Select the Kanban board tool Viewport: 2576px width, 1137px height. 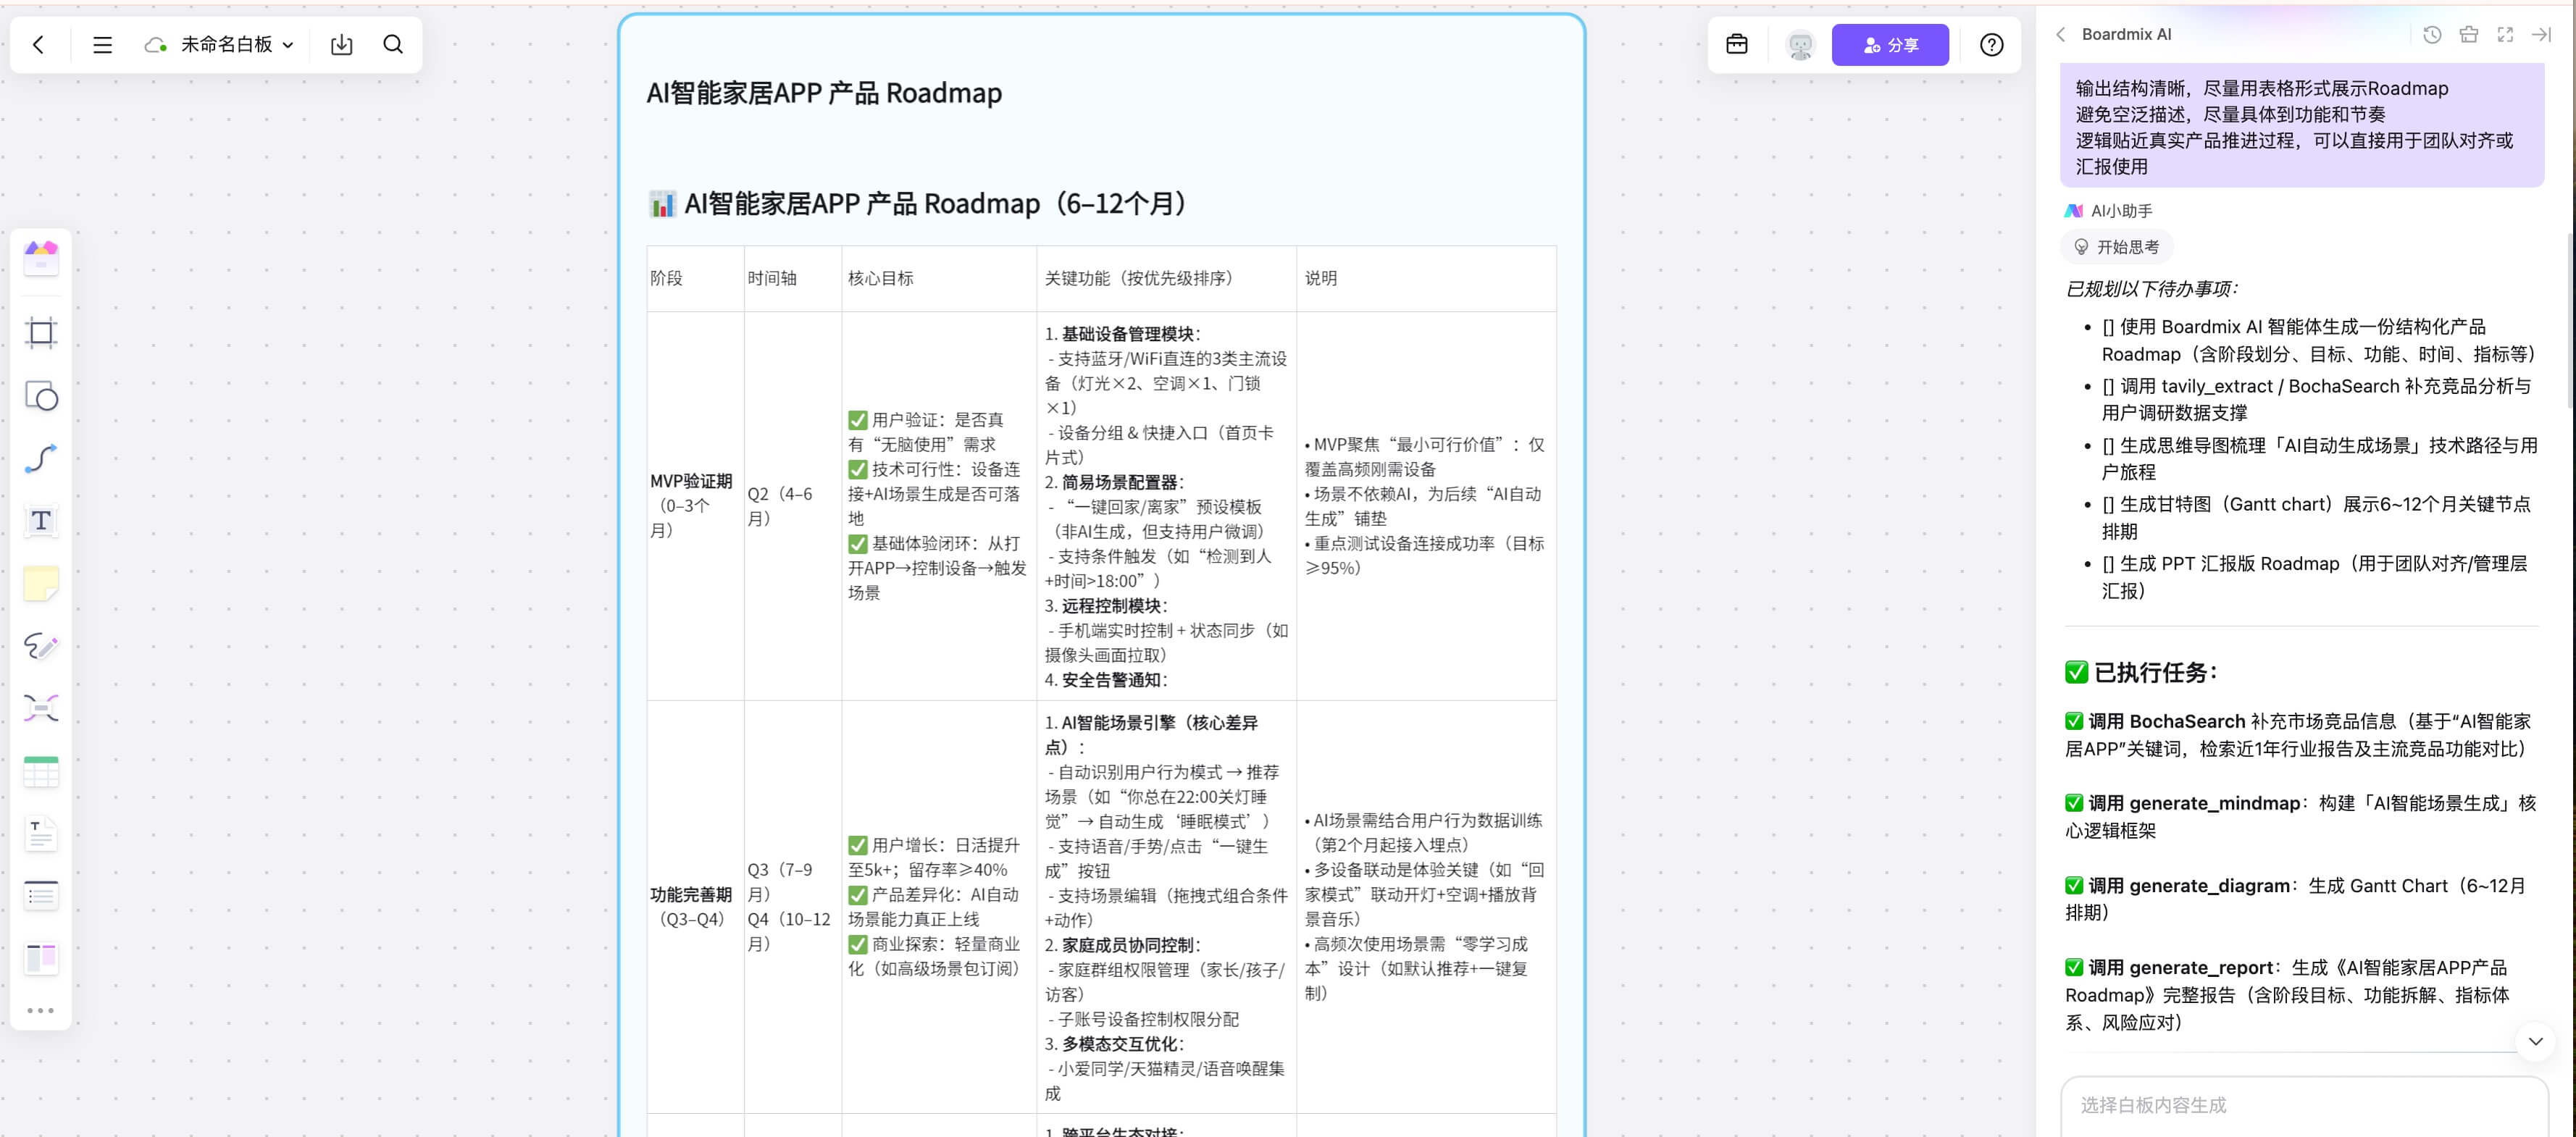(41, 958)
